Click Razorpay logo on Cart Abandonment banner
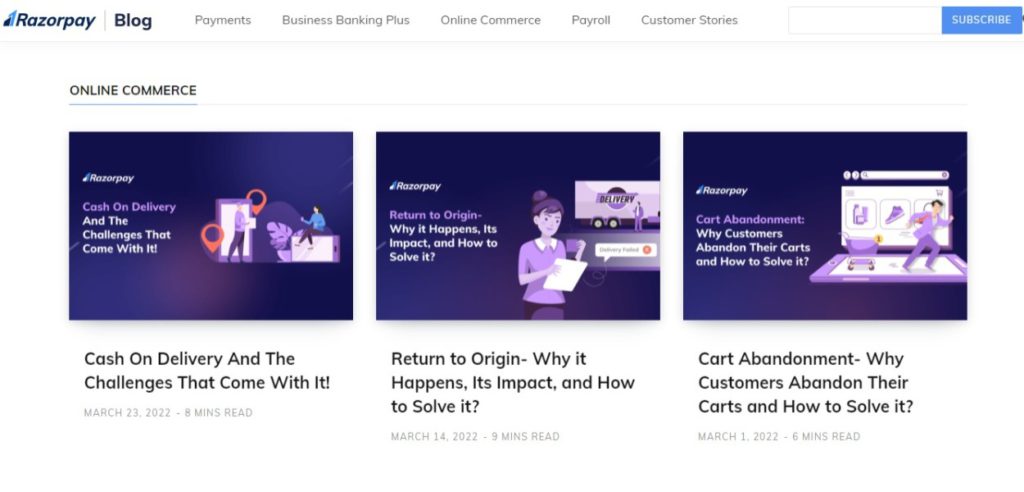 (722, 190)
